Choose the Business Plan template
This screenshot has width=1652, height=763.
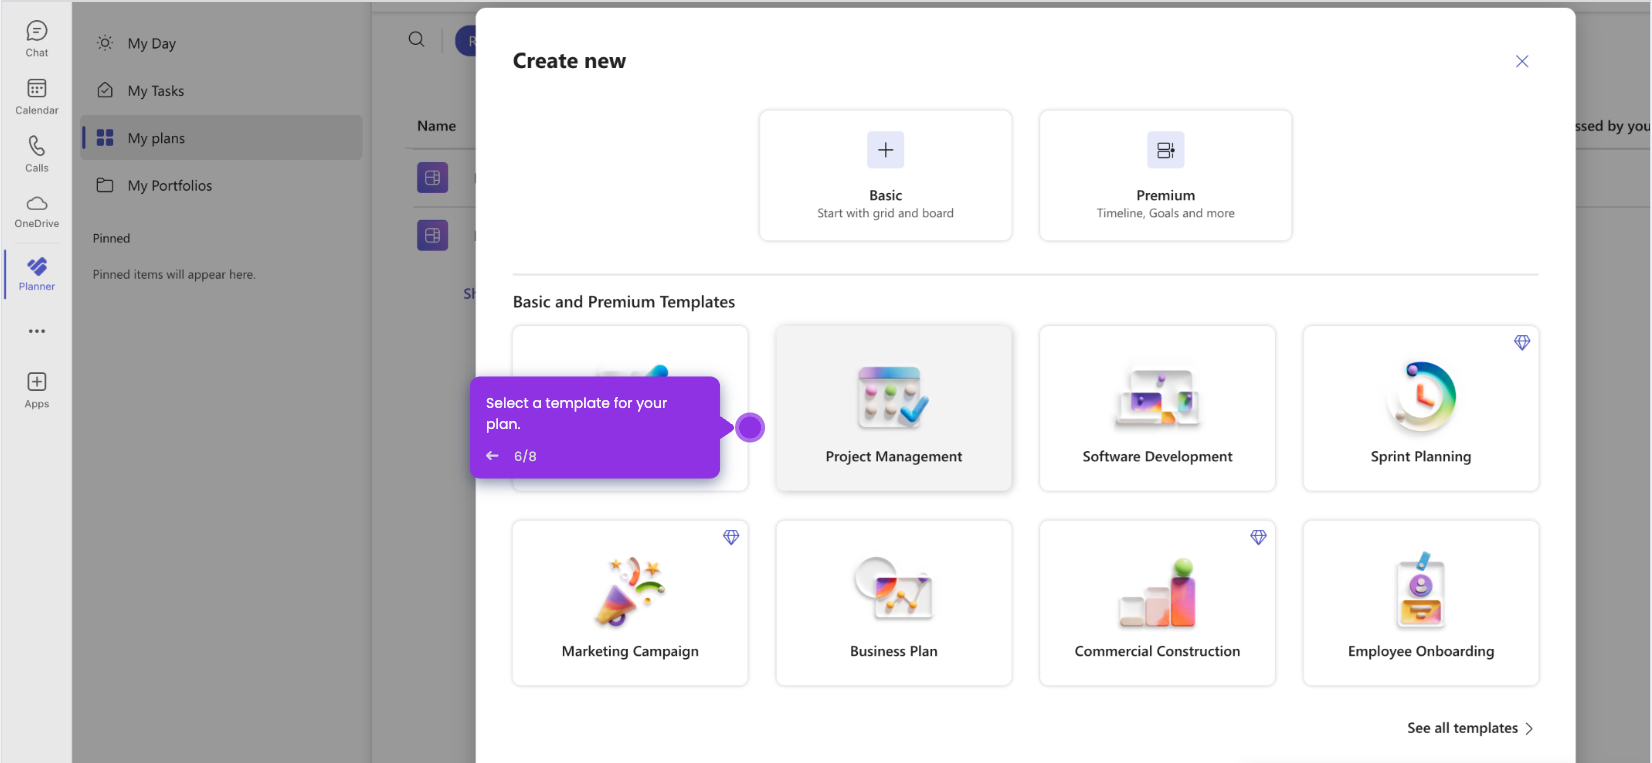894,603
